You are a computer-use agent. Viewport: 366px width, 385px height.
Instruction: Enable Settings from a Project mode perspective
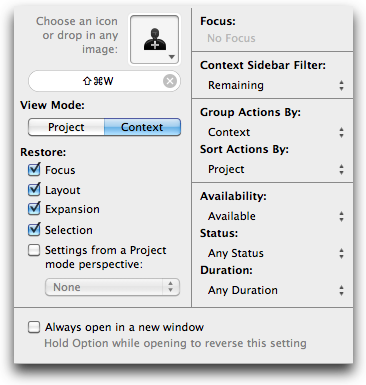pyautogui.click(x=34, y=250)
